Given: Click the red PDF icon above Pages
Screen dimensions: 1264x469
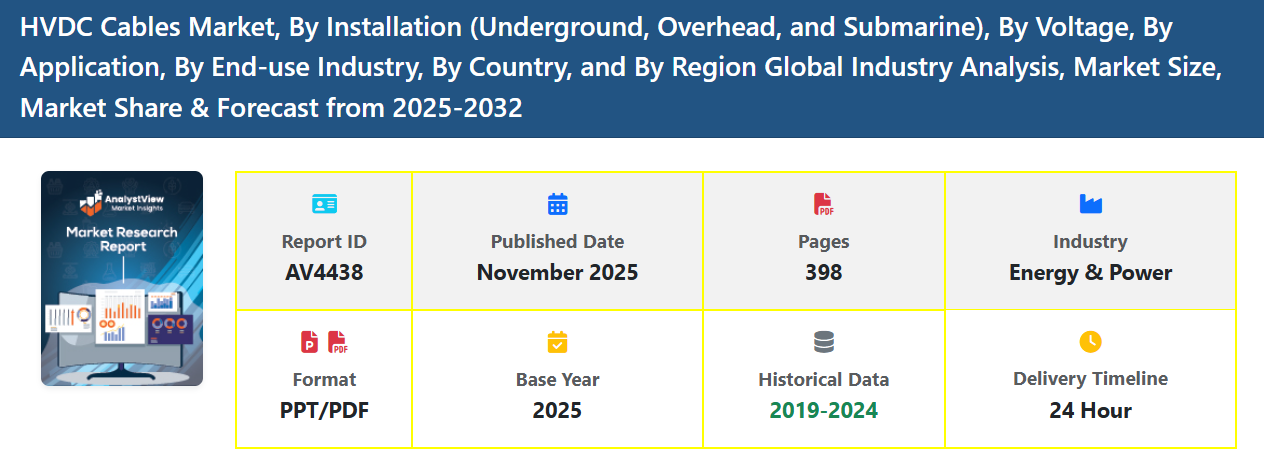Looking at the screenshot, I should click(x=823, y=204).
